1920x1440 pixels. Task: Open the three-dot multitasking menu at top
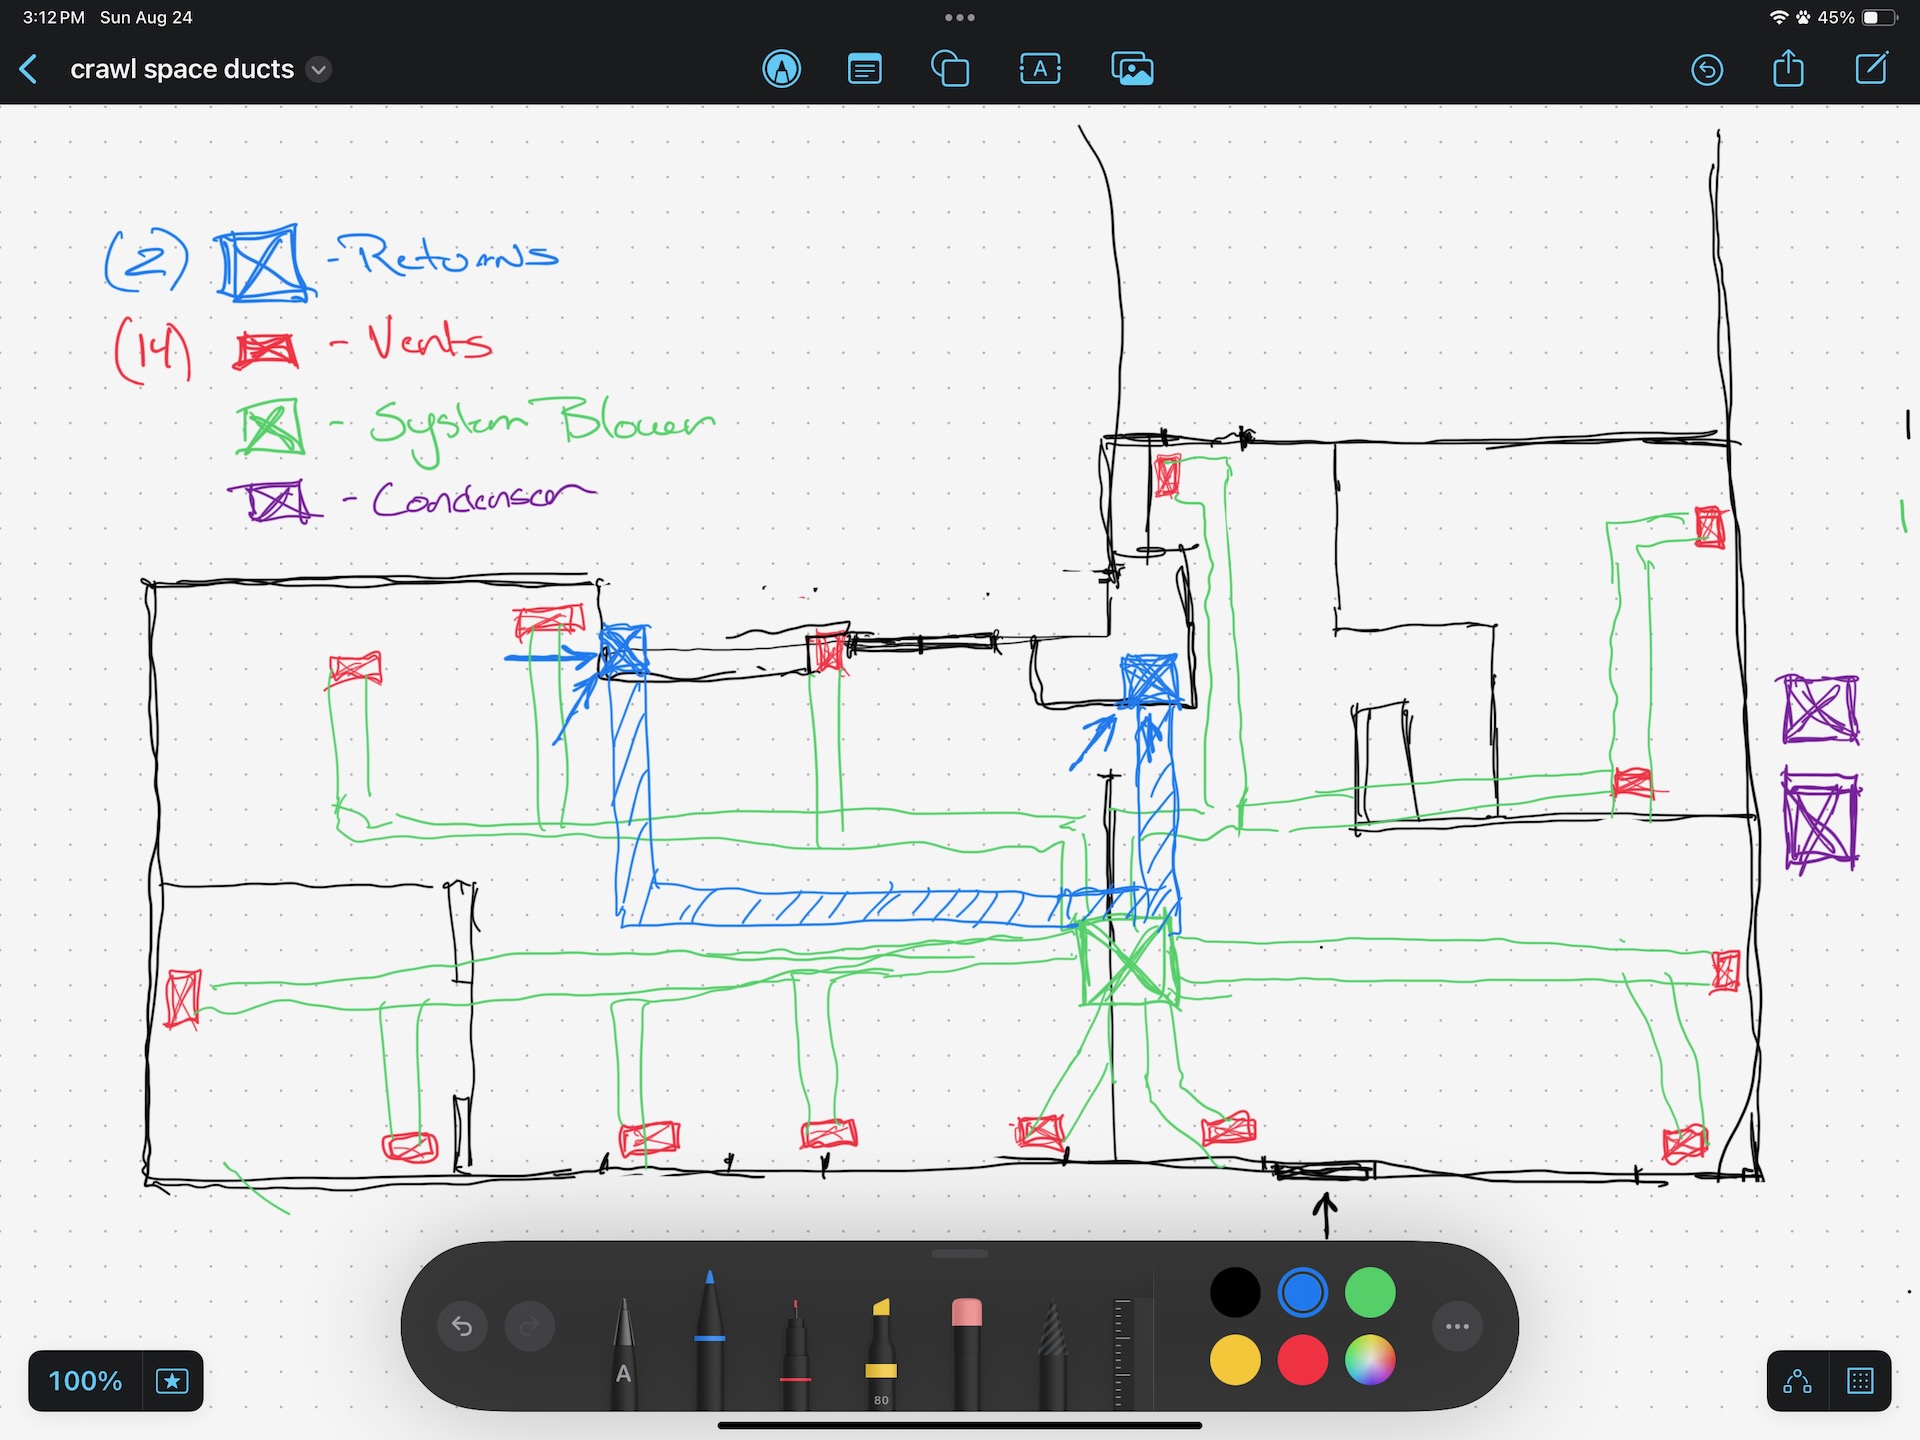point(959,17)
